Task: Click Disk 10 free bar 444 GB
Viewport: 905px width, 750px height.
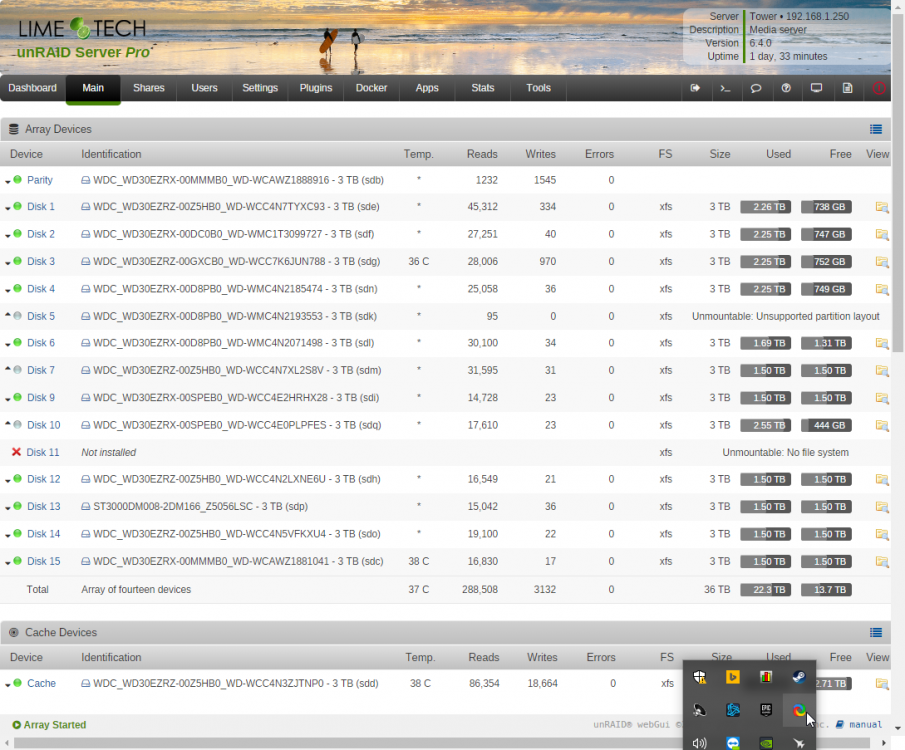Action: [x=827, y=426]
